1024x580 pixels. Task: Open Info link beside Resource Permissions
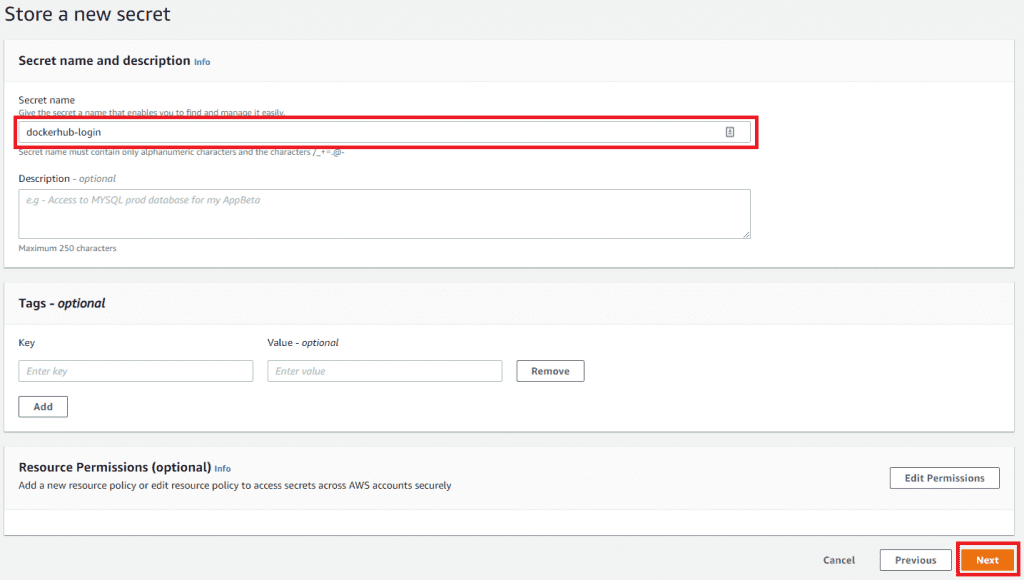coord(222,468)
